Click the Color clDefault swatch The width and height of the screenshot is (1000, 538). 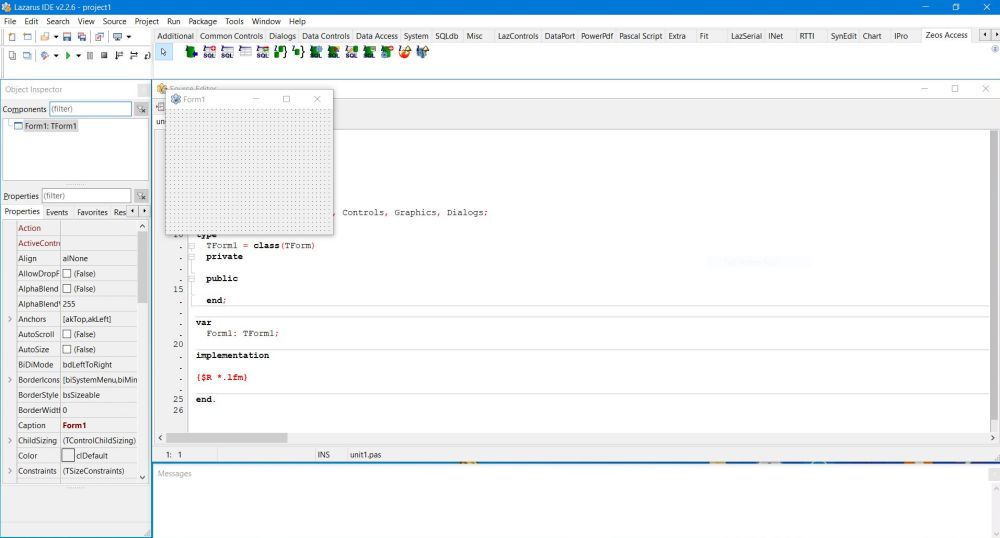[x=68, y=456]
